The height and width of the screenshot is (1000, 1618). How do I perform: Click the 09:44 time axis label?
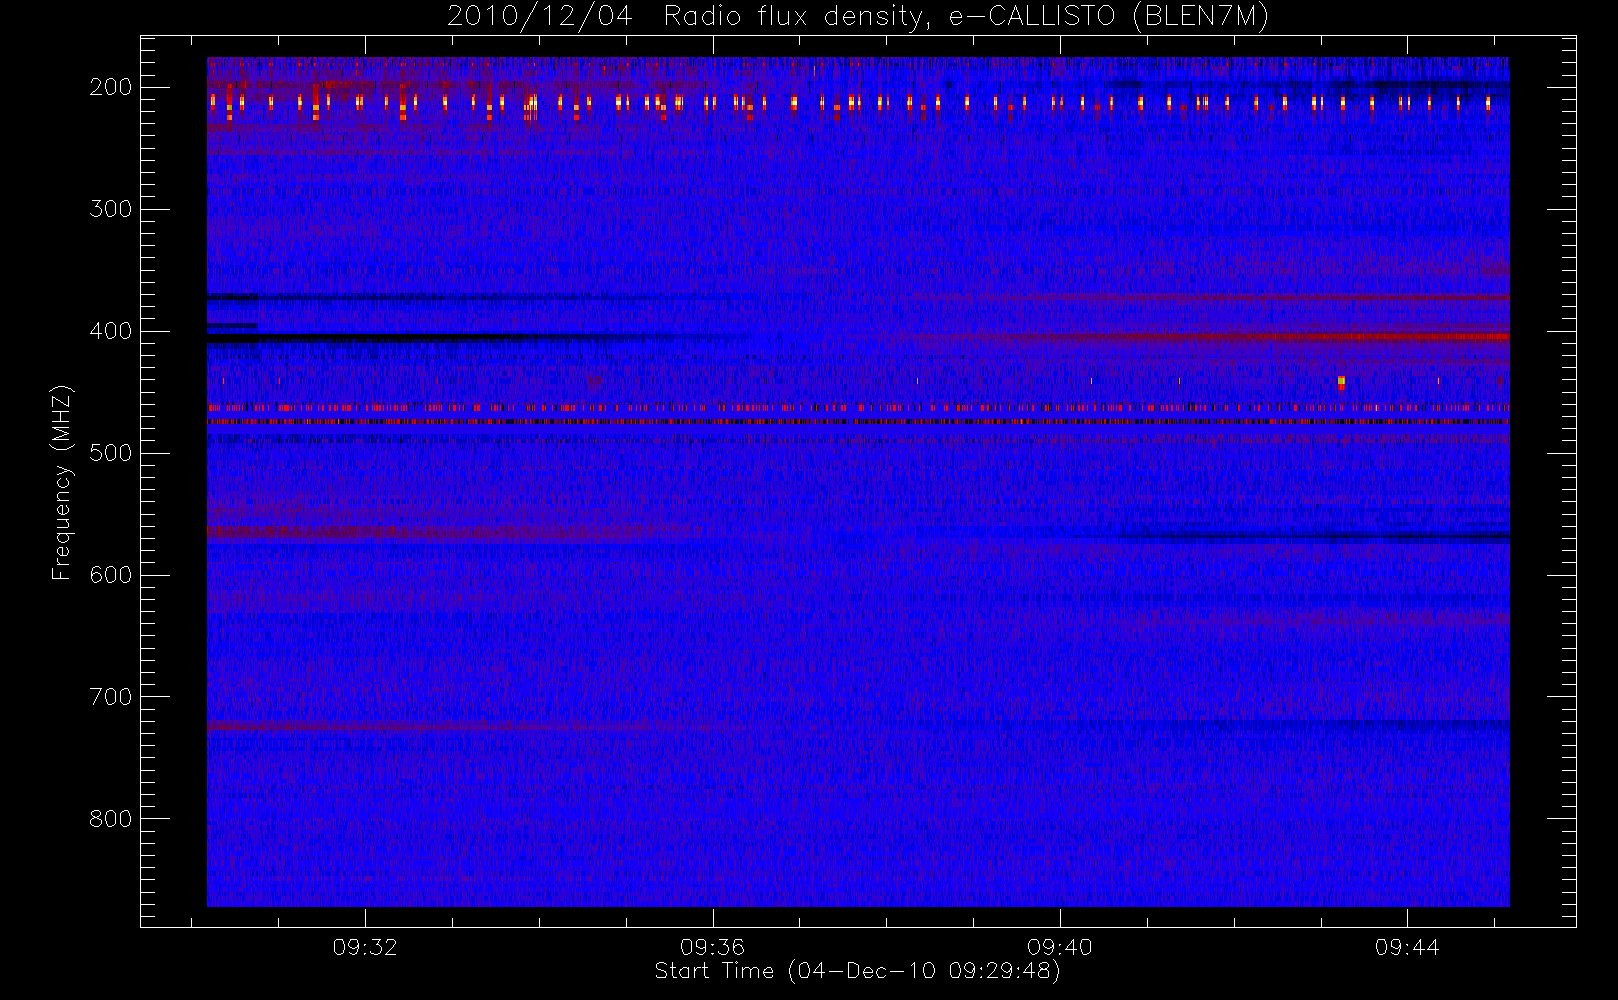click(x=1407, y=947)
